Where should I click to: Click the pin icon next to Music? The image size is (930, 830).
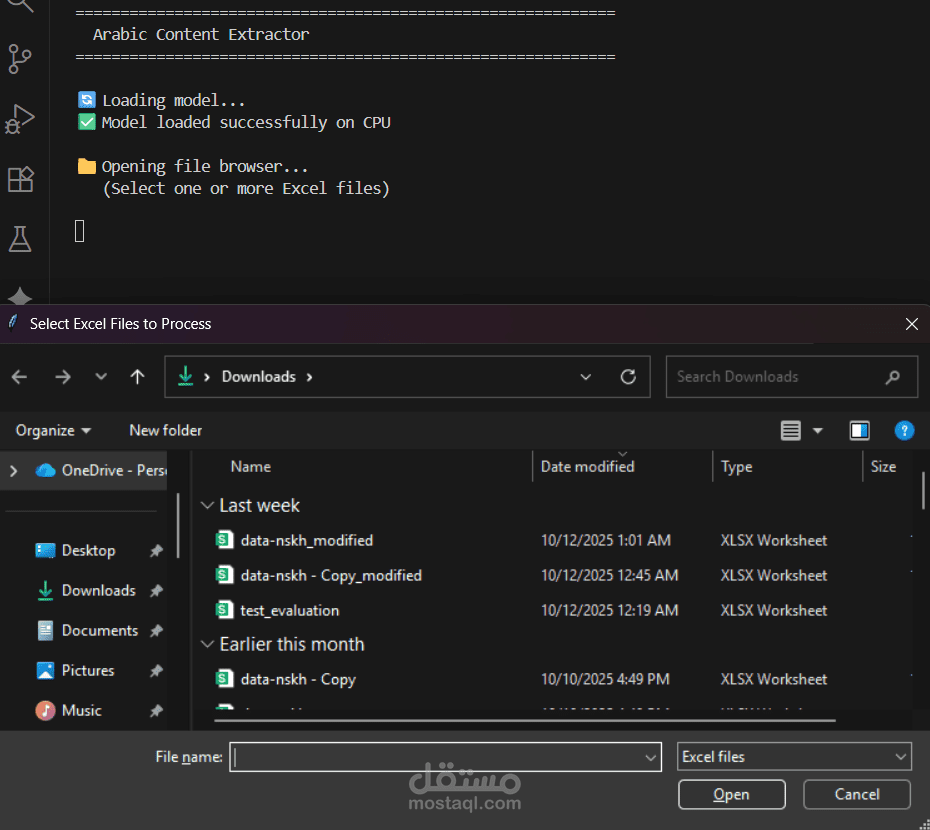click(156, 710)
